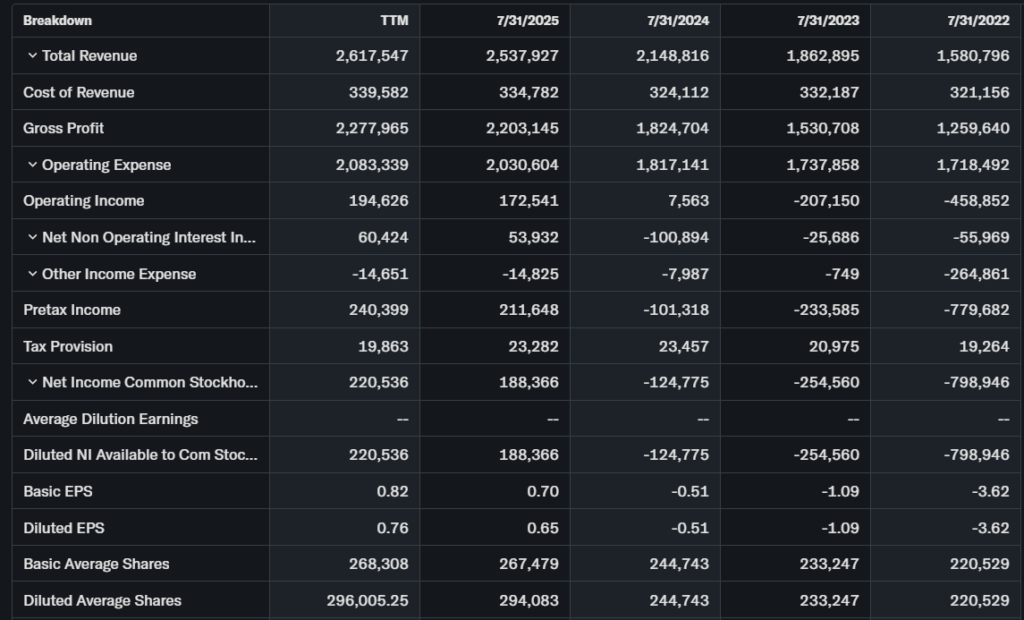Click the Diluted Average Shares row label
Viewport: 1024px width, 620px height.
[102, 600]
